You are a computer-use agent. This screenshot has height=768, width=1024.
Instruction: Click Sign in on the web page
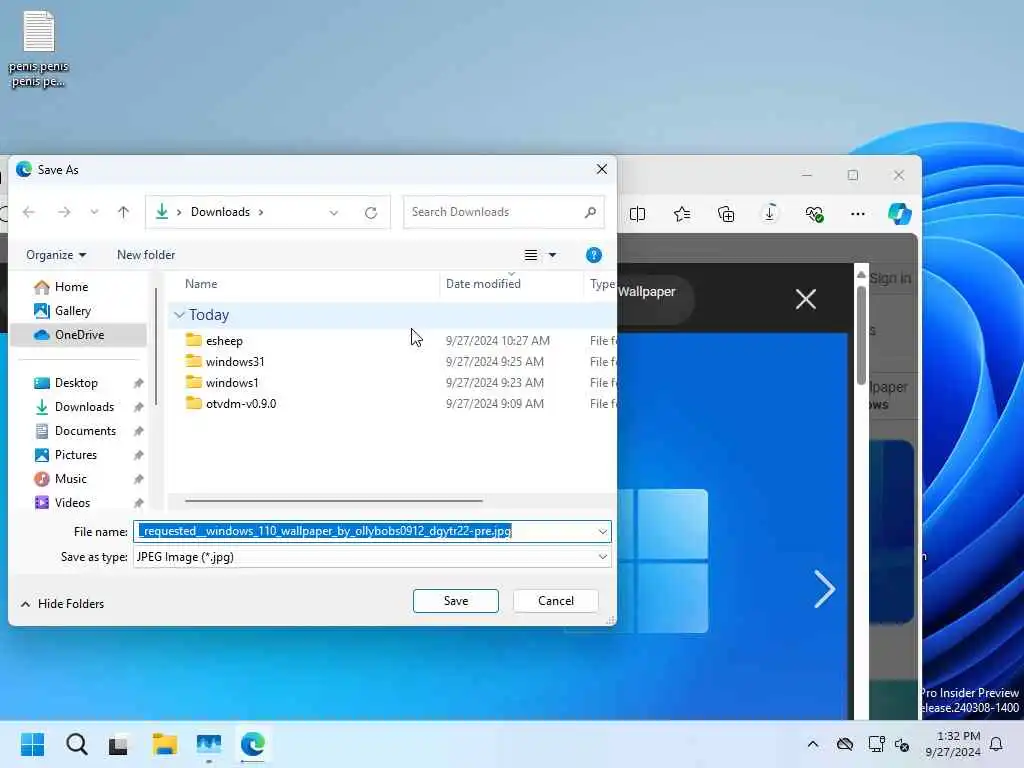[890, 278]
